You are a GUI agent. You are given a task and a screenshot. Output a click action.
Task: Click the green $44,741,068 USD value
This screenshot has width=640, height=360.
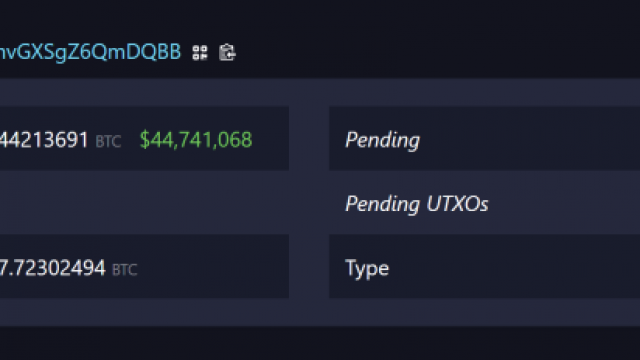click(196, 140)
